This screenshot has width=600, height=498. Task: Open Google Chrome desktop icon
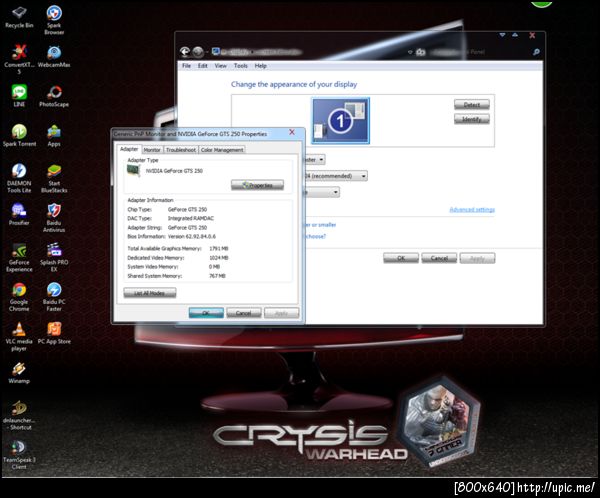19,297
